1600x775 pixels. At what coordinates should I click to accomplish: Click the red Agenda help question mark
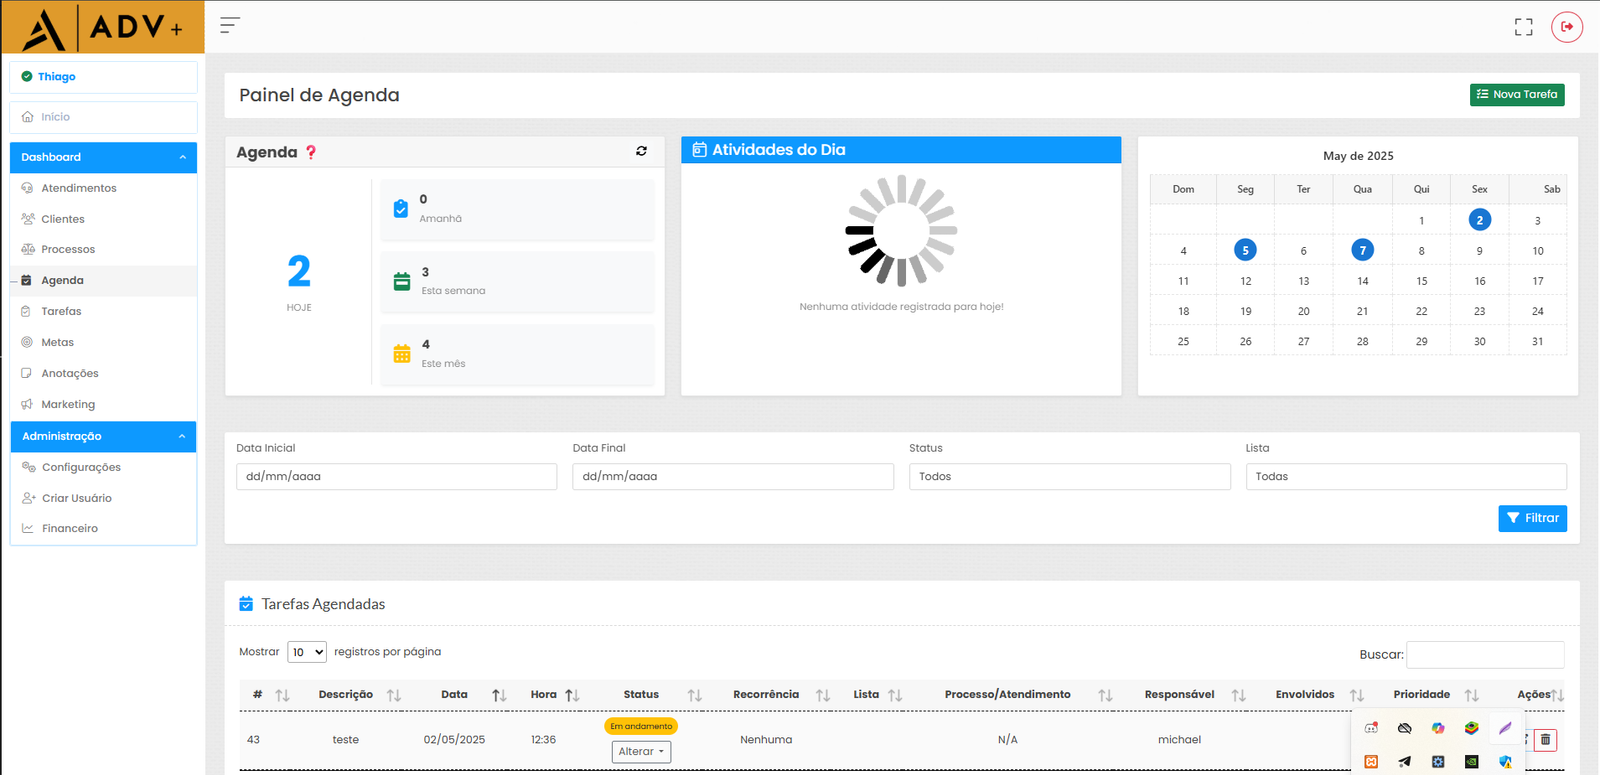pos(311,152)
